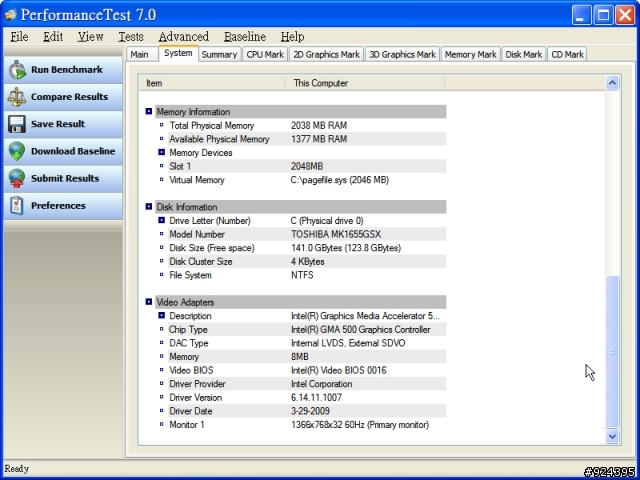Click the Submit Results globe icon

point(17,178)
